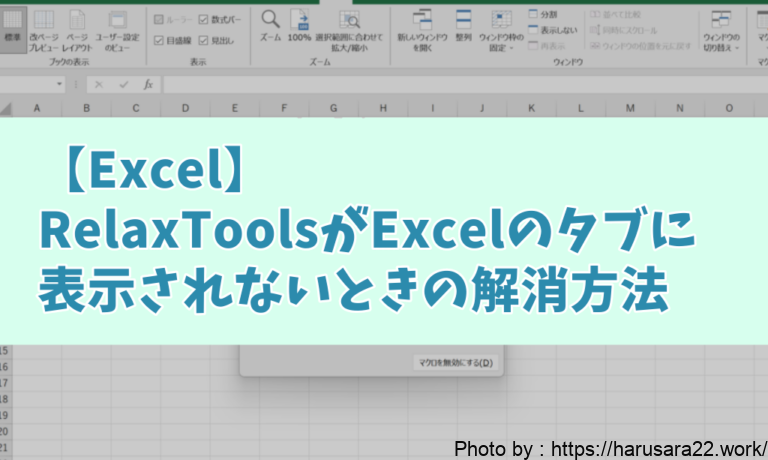The height and width of the screenshot is (460, 768).
Task: Select column K header
Action: pyautogui.click(x=531, y=108)
